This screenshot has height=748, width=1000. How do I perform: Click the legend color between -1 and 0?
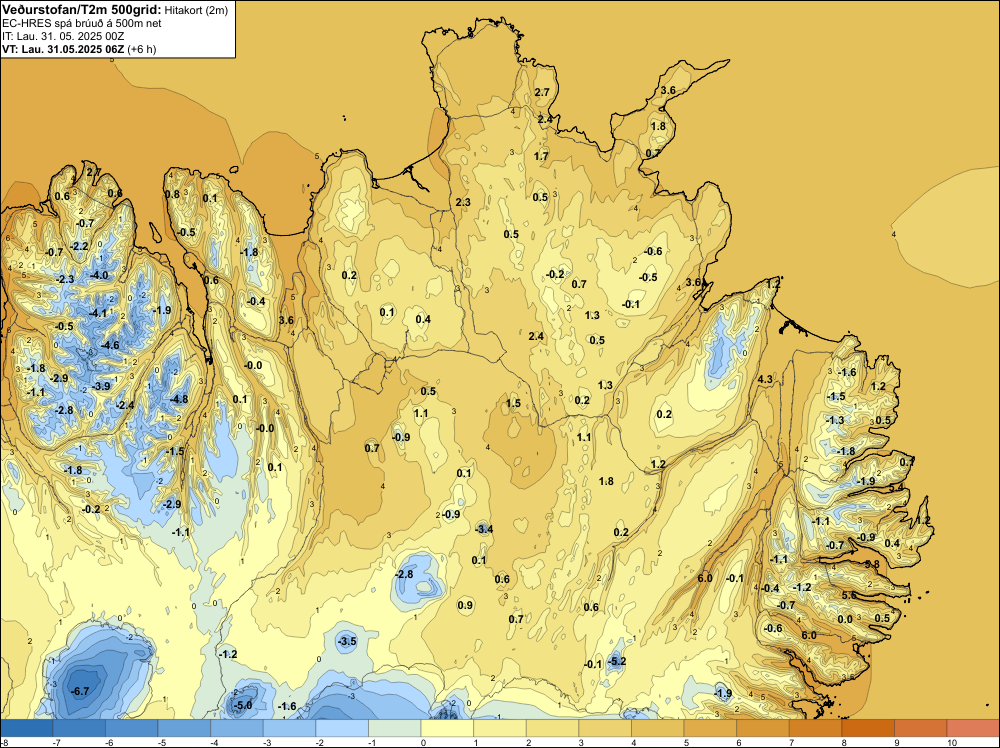tap(395, 728)
